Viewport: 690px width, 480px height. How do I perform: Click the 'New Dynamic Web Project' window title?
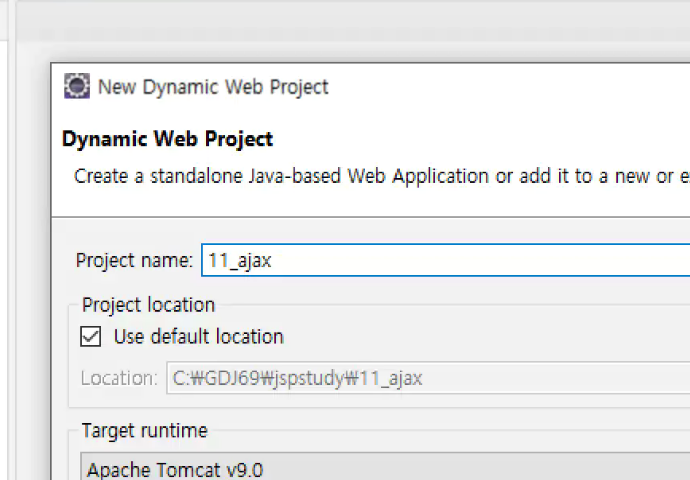213,87
